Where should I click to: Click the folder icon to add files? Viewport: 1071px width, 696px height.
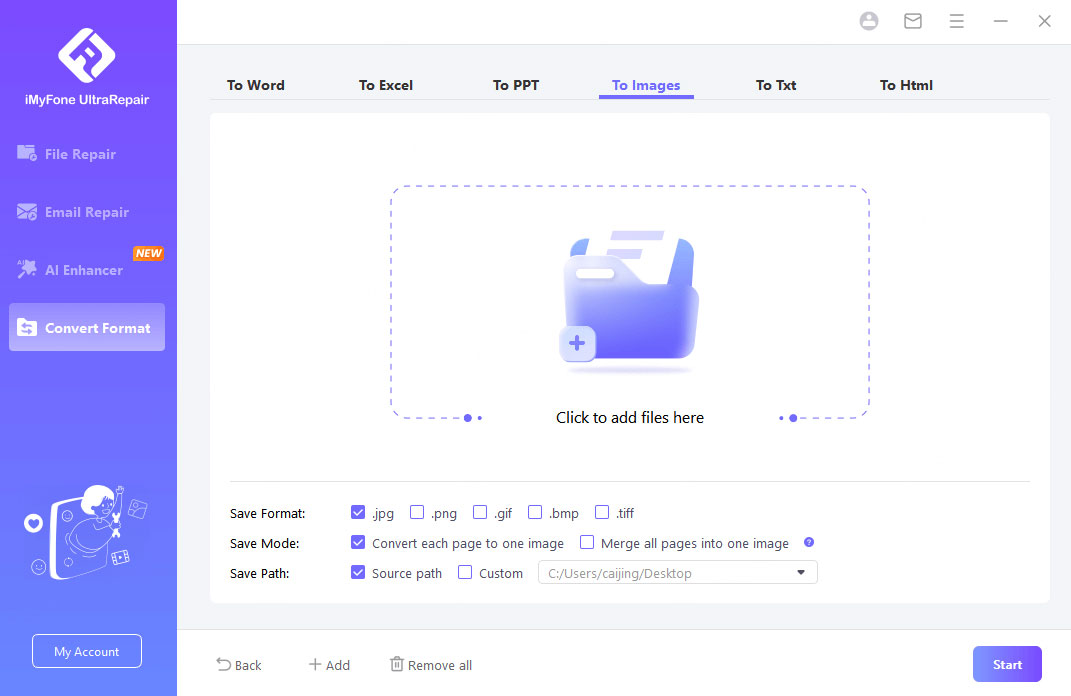tap(629, 301)
